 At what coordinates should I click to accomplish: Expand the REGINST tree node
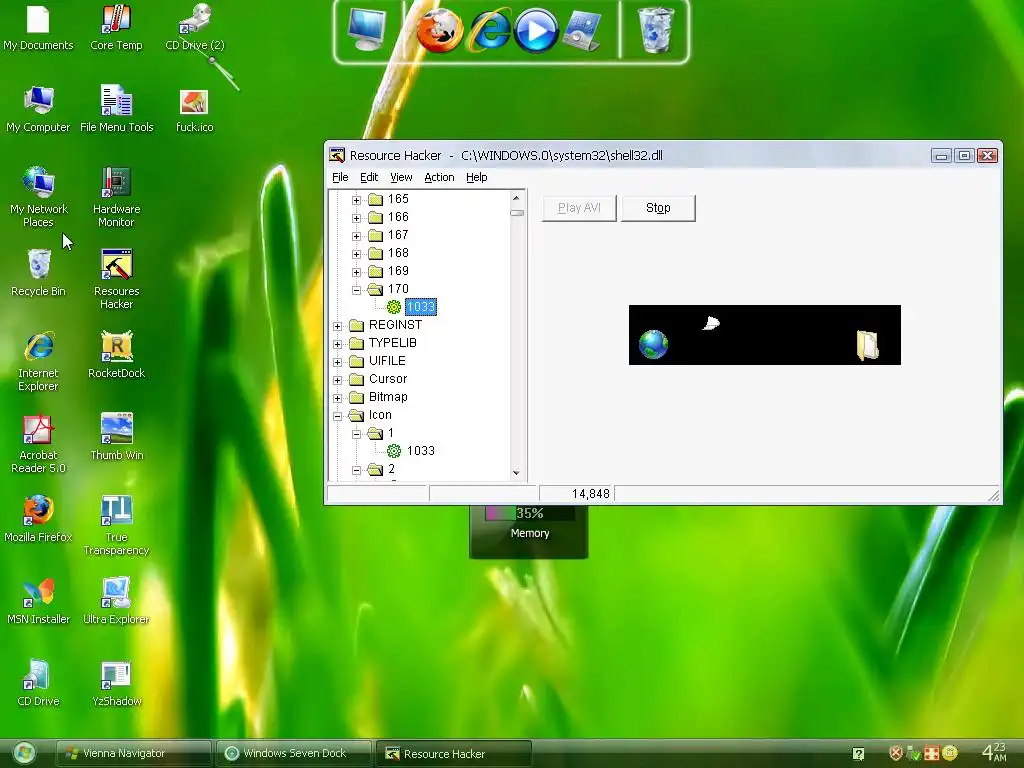(338, 326)
